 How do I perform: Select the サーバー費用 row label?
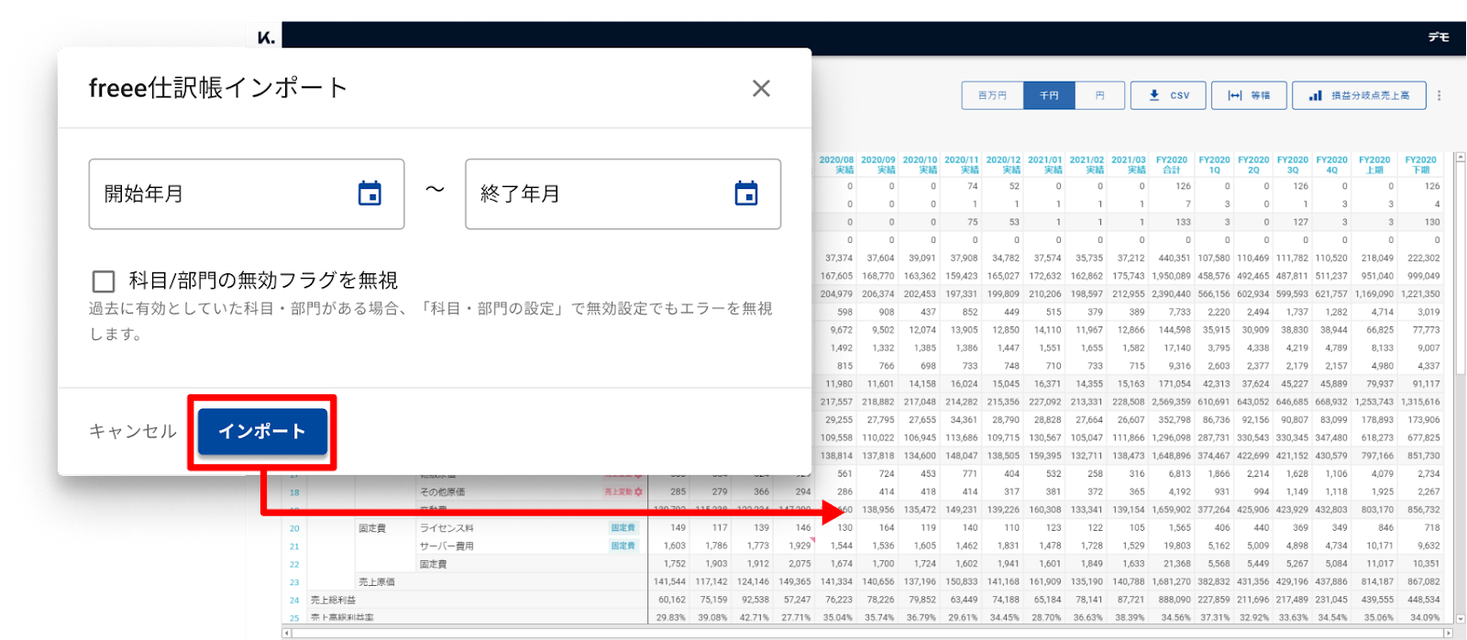pyautogui.click(x=446, y=546)
